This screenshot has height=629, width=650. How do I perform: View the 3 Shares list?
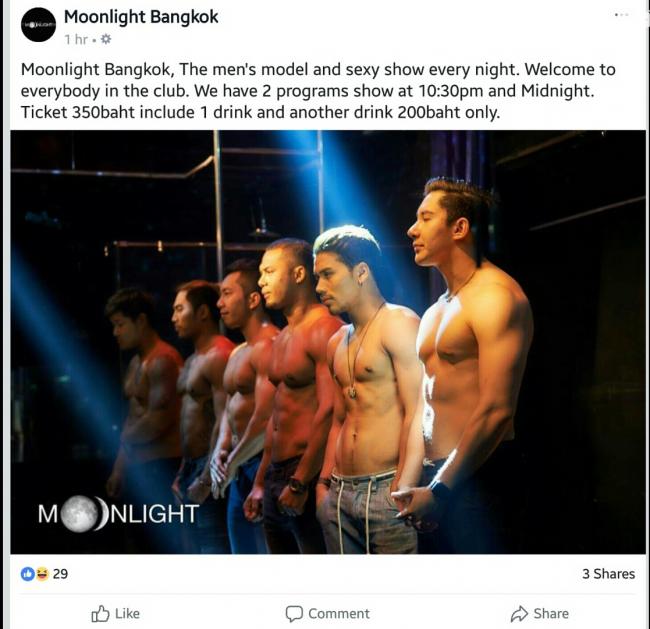[x=608, y=574]
